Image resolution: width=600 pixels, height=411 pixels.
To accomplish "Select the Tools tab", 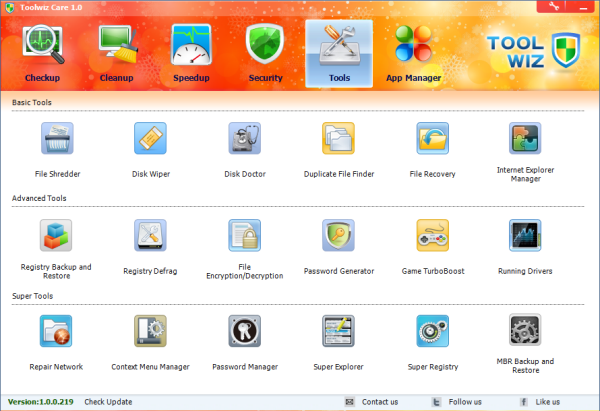I will pos(339,54).
